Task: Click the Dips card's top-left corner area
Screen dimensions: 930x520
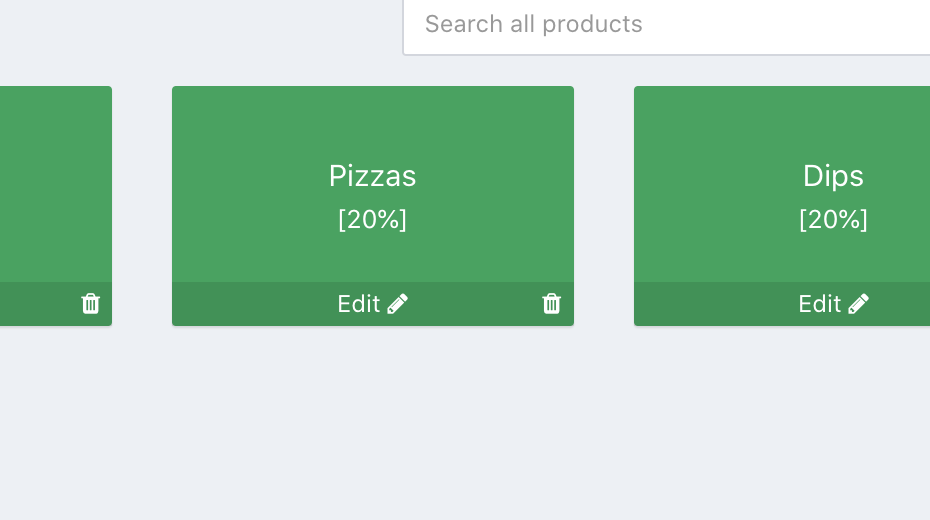Action: [x=652, y=102]
